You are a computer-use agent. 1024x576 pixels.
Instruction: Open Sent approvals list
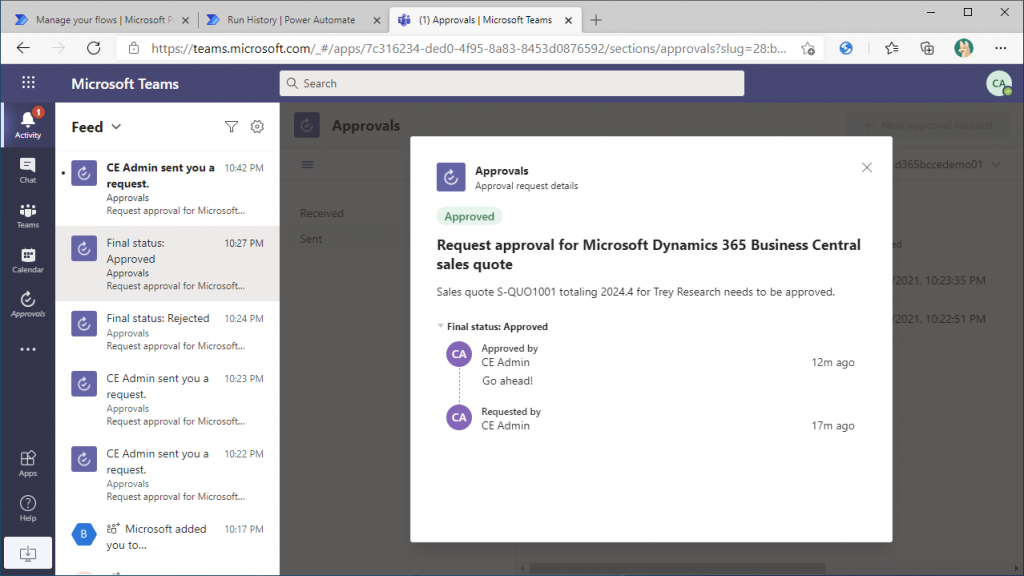(x=311, y=239)
